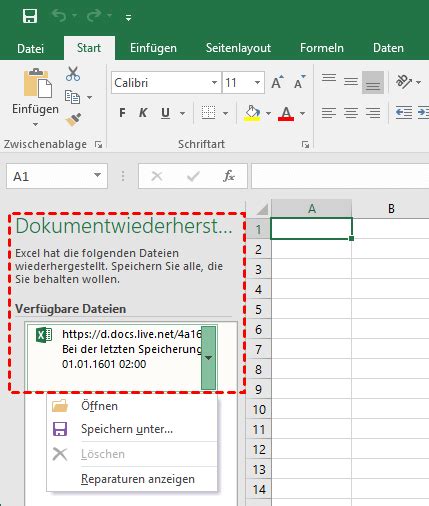Expand the font name dropdown arrow
The width and height of the screenshot is (429, 506).
pyautogui.click(x=215, y=82)
